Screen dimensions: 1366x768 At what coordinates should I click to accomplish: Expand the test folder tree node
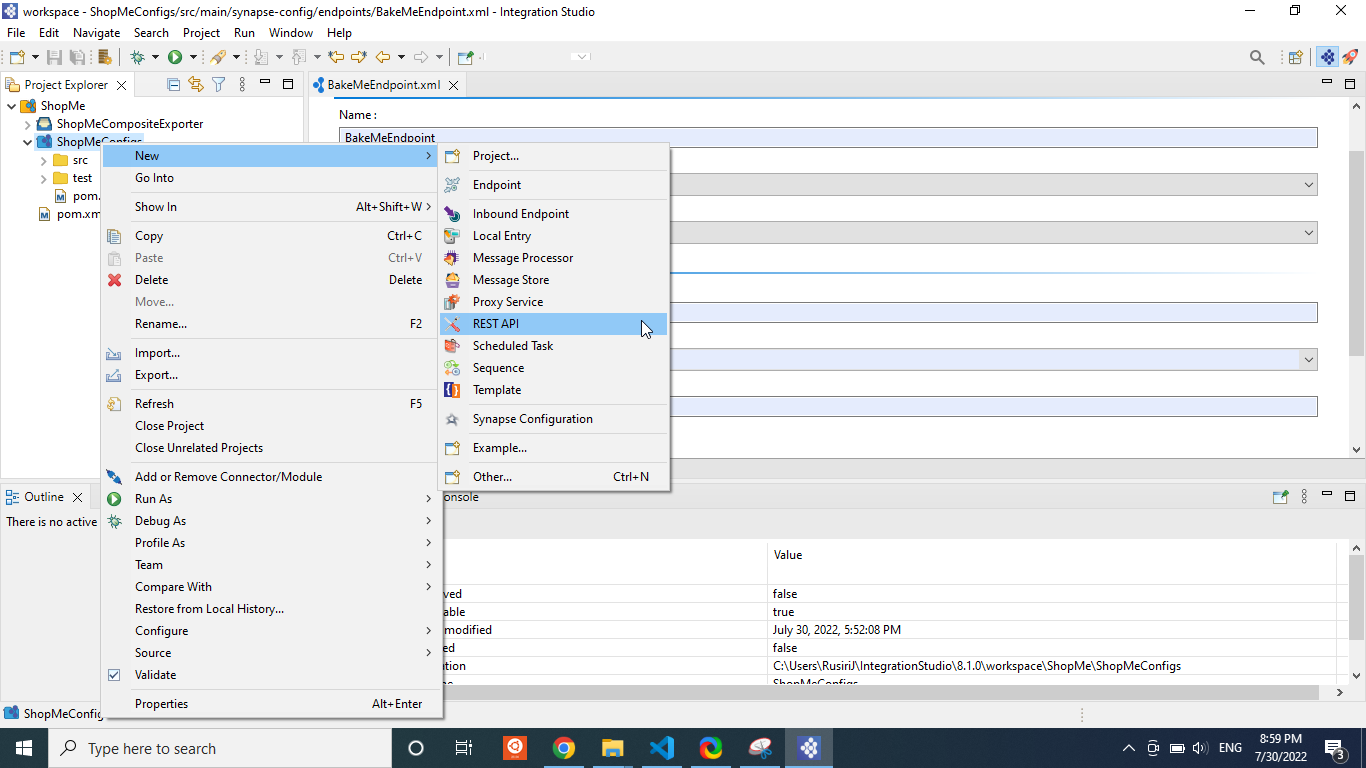pos(44,178)
